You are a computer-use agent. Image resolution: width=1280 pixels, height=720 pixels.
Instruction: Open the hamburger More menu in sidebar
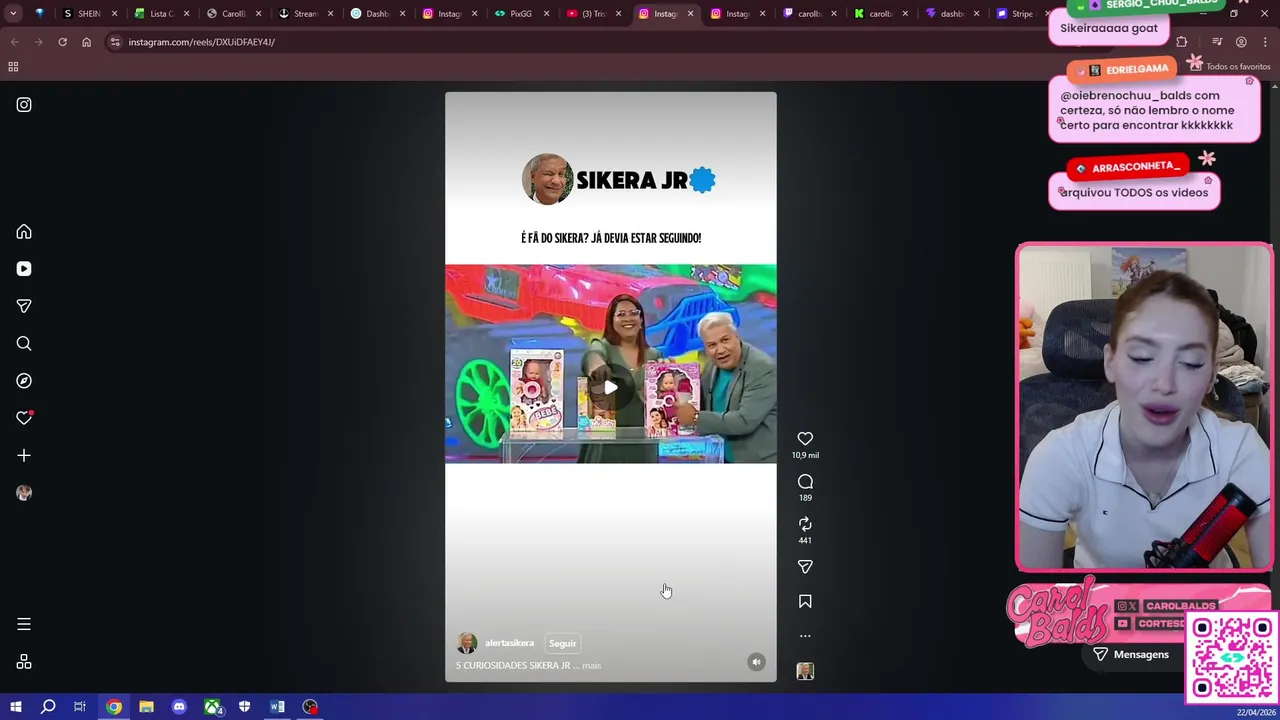(x=24, y=624)
